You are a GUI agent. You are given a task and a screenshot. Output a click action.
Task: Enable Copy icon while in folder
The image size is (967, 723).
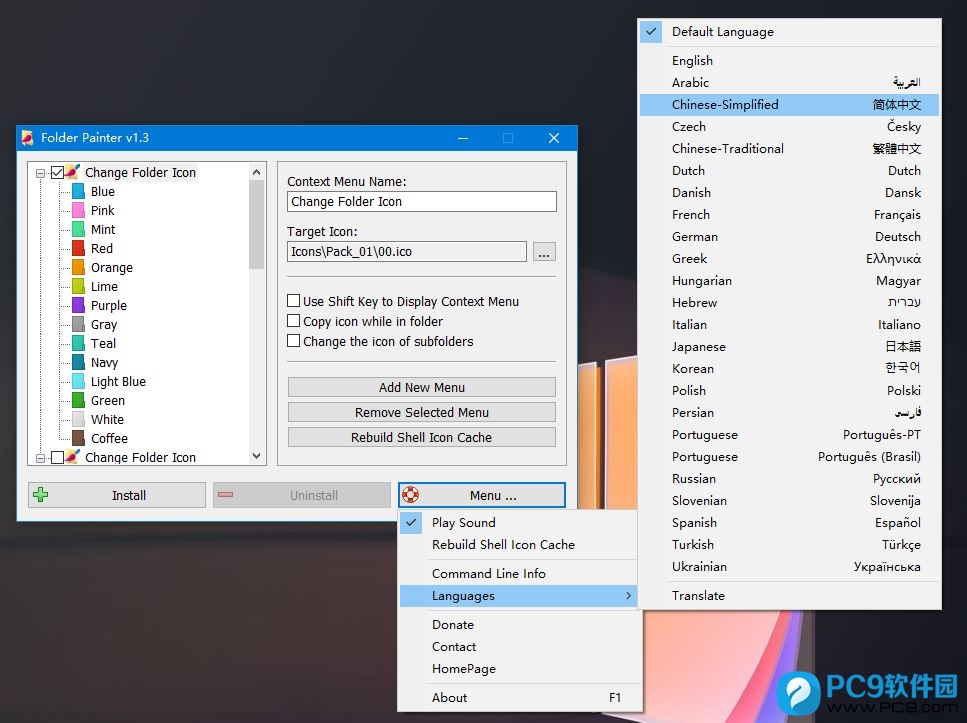tap(294, 321)
